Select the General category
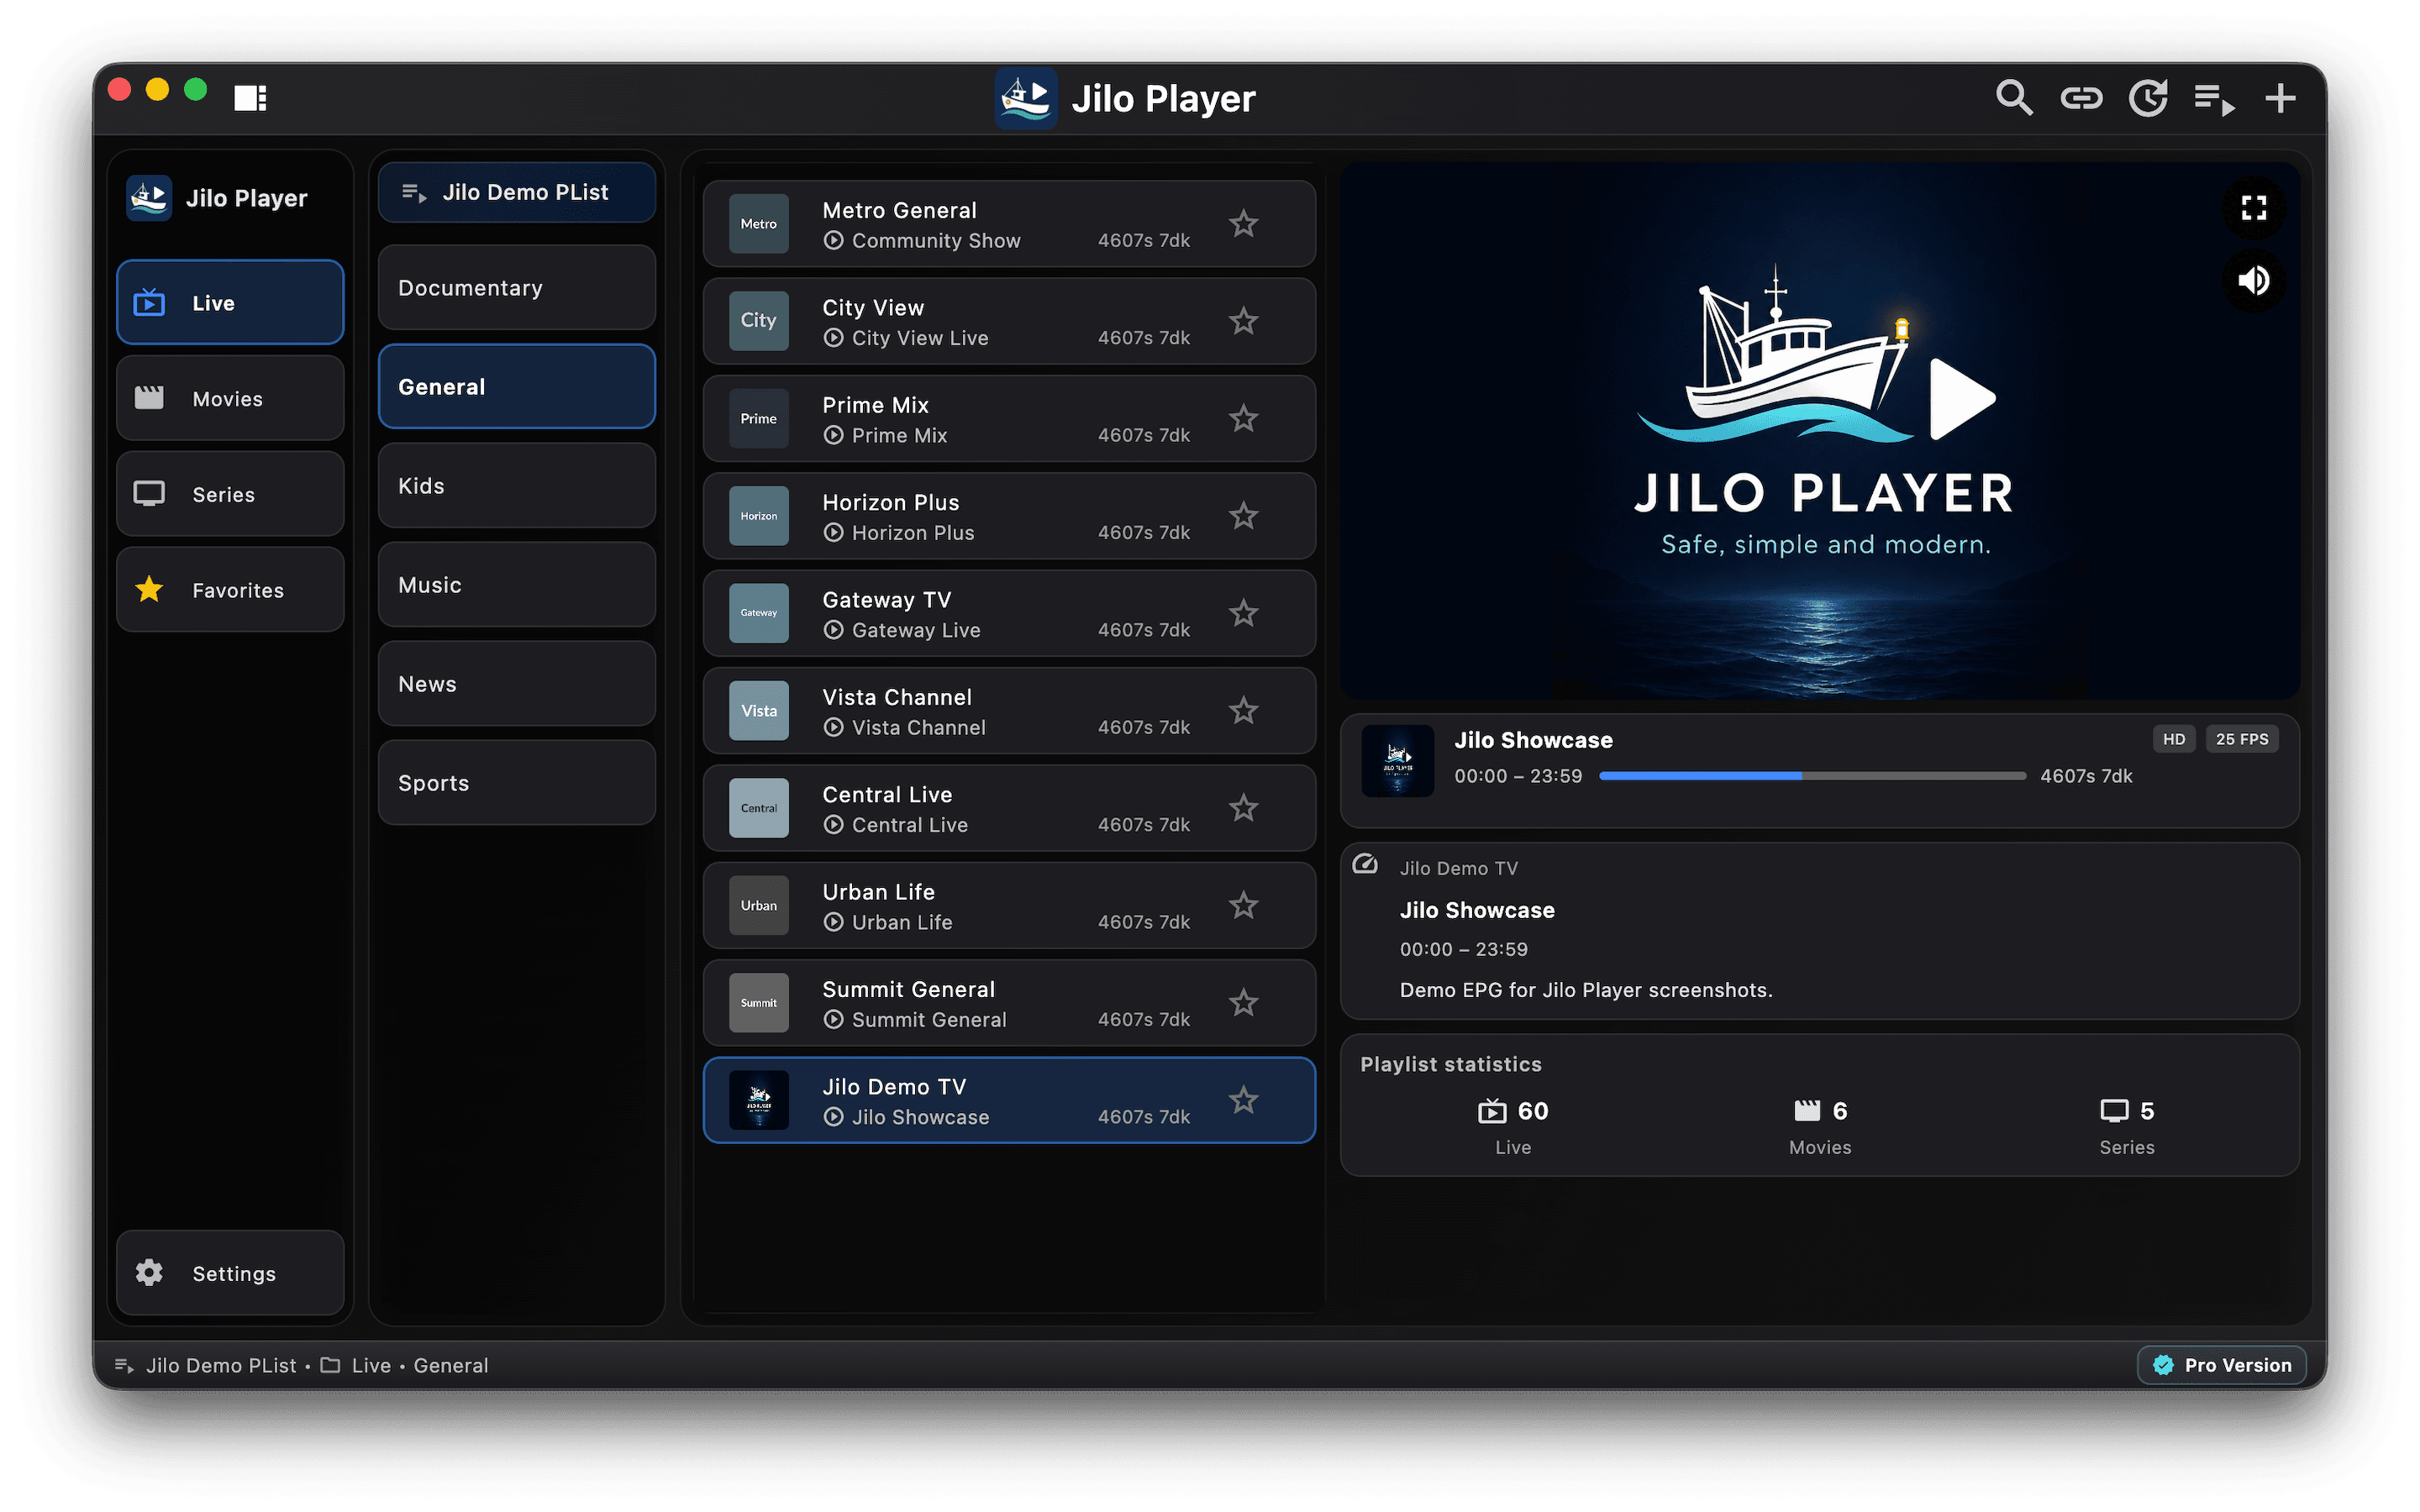Viewport: 2420px width, 1512px height. click(x=517, y=387)
